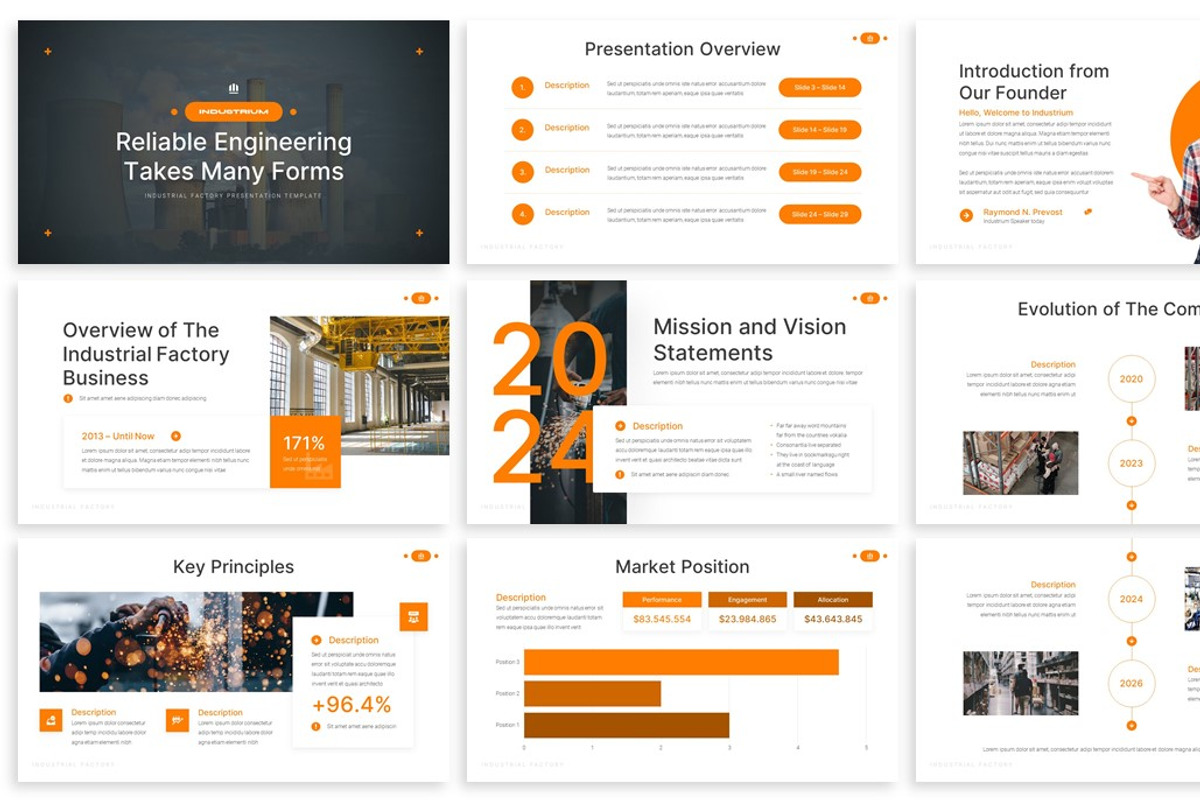Click the INDUSTRIUM badge on title slide
The height and width of the screenshot is (800, 1200).
[x=234, y=112]
